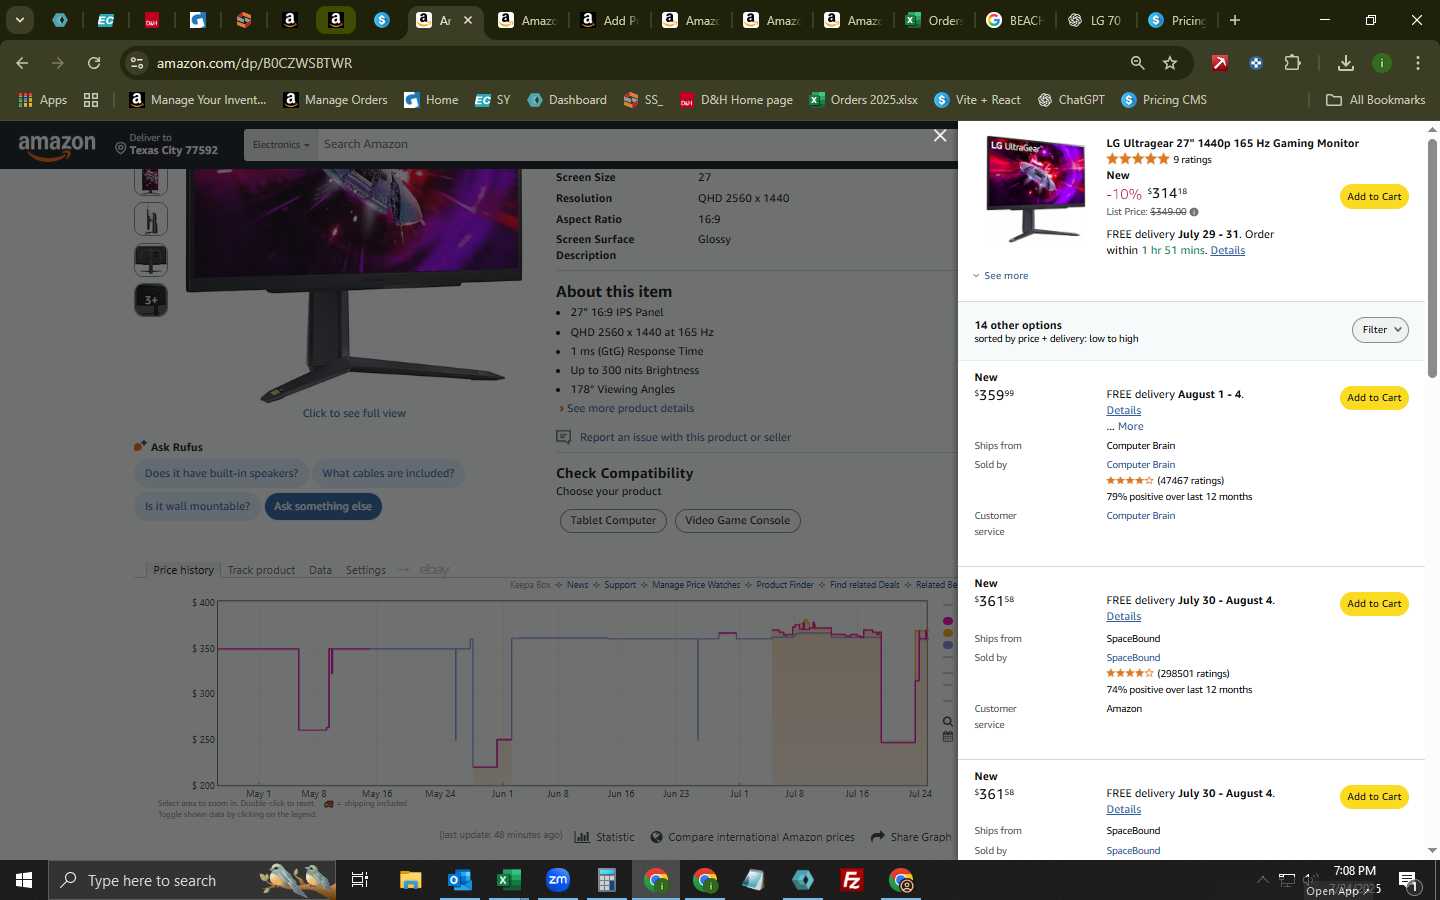Add Computer Brain $359.99 offer to cart

(x=1374, y=398)
